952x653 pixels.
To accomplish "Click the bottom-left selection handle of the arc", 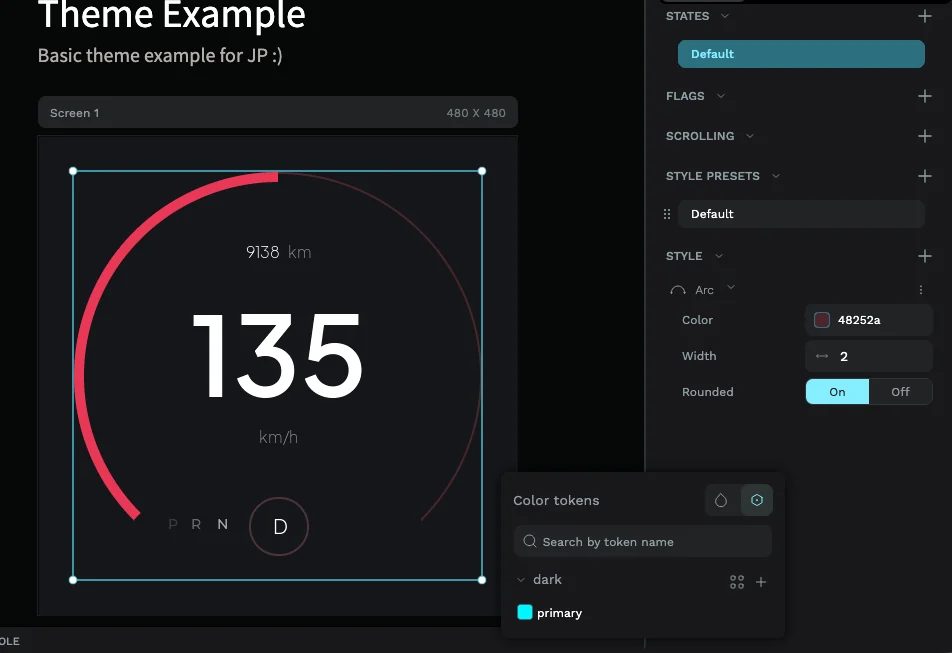I will (x=73, y=580).
